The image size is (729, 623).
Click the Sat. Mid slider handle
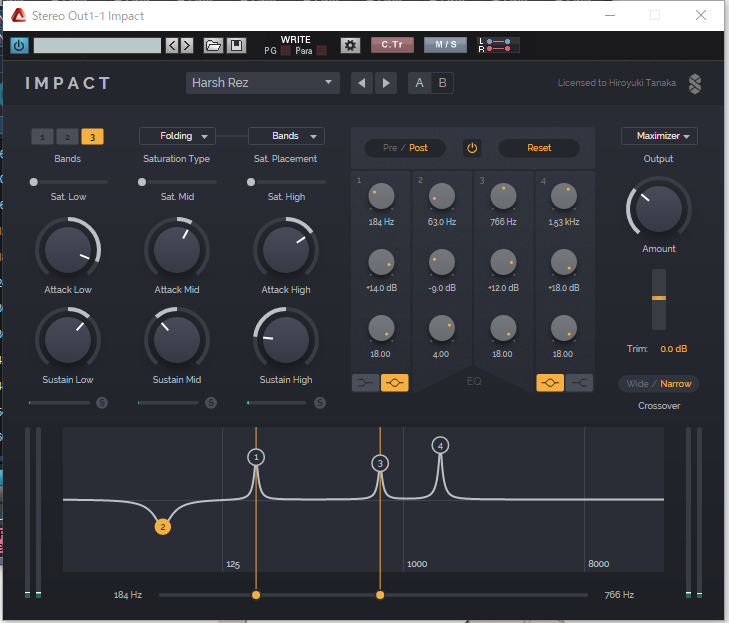tap(142, 182)
